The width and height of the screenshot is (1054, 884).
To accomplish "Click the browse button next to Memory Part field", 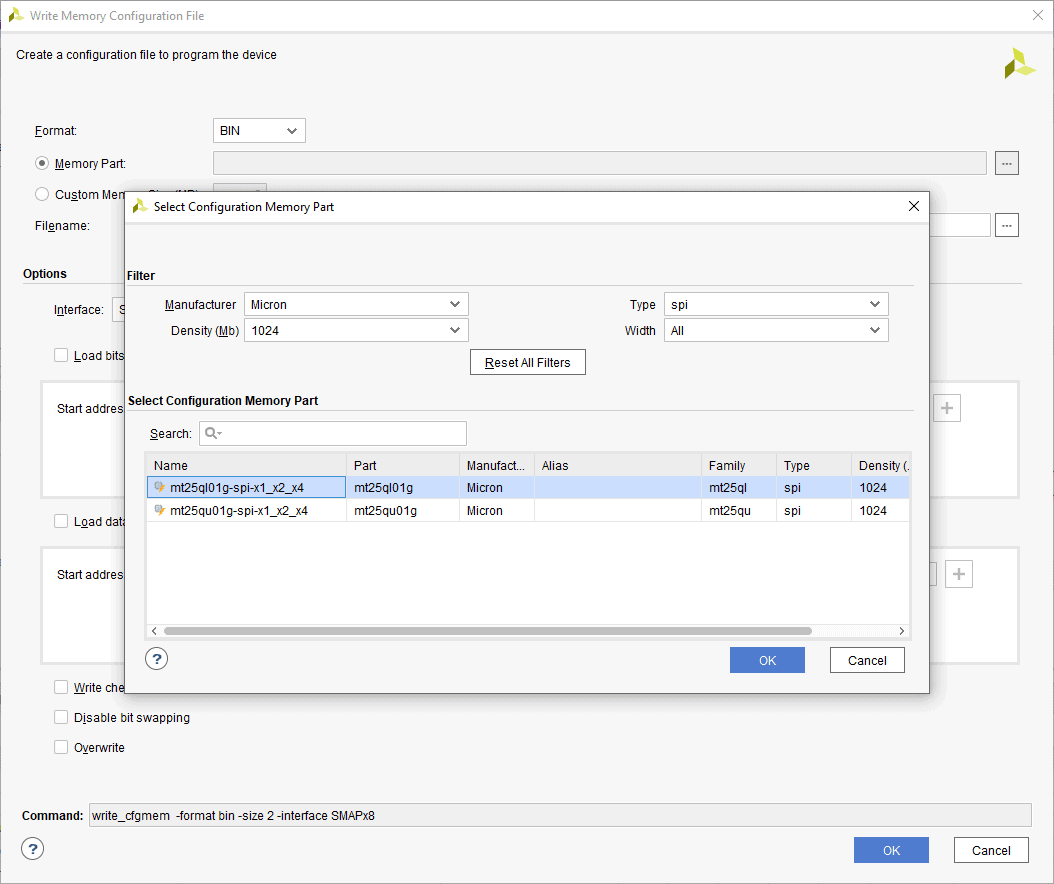I will [1007, 163].
